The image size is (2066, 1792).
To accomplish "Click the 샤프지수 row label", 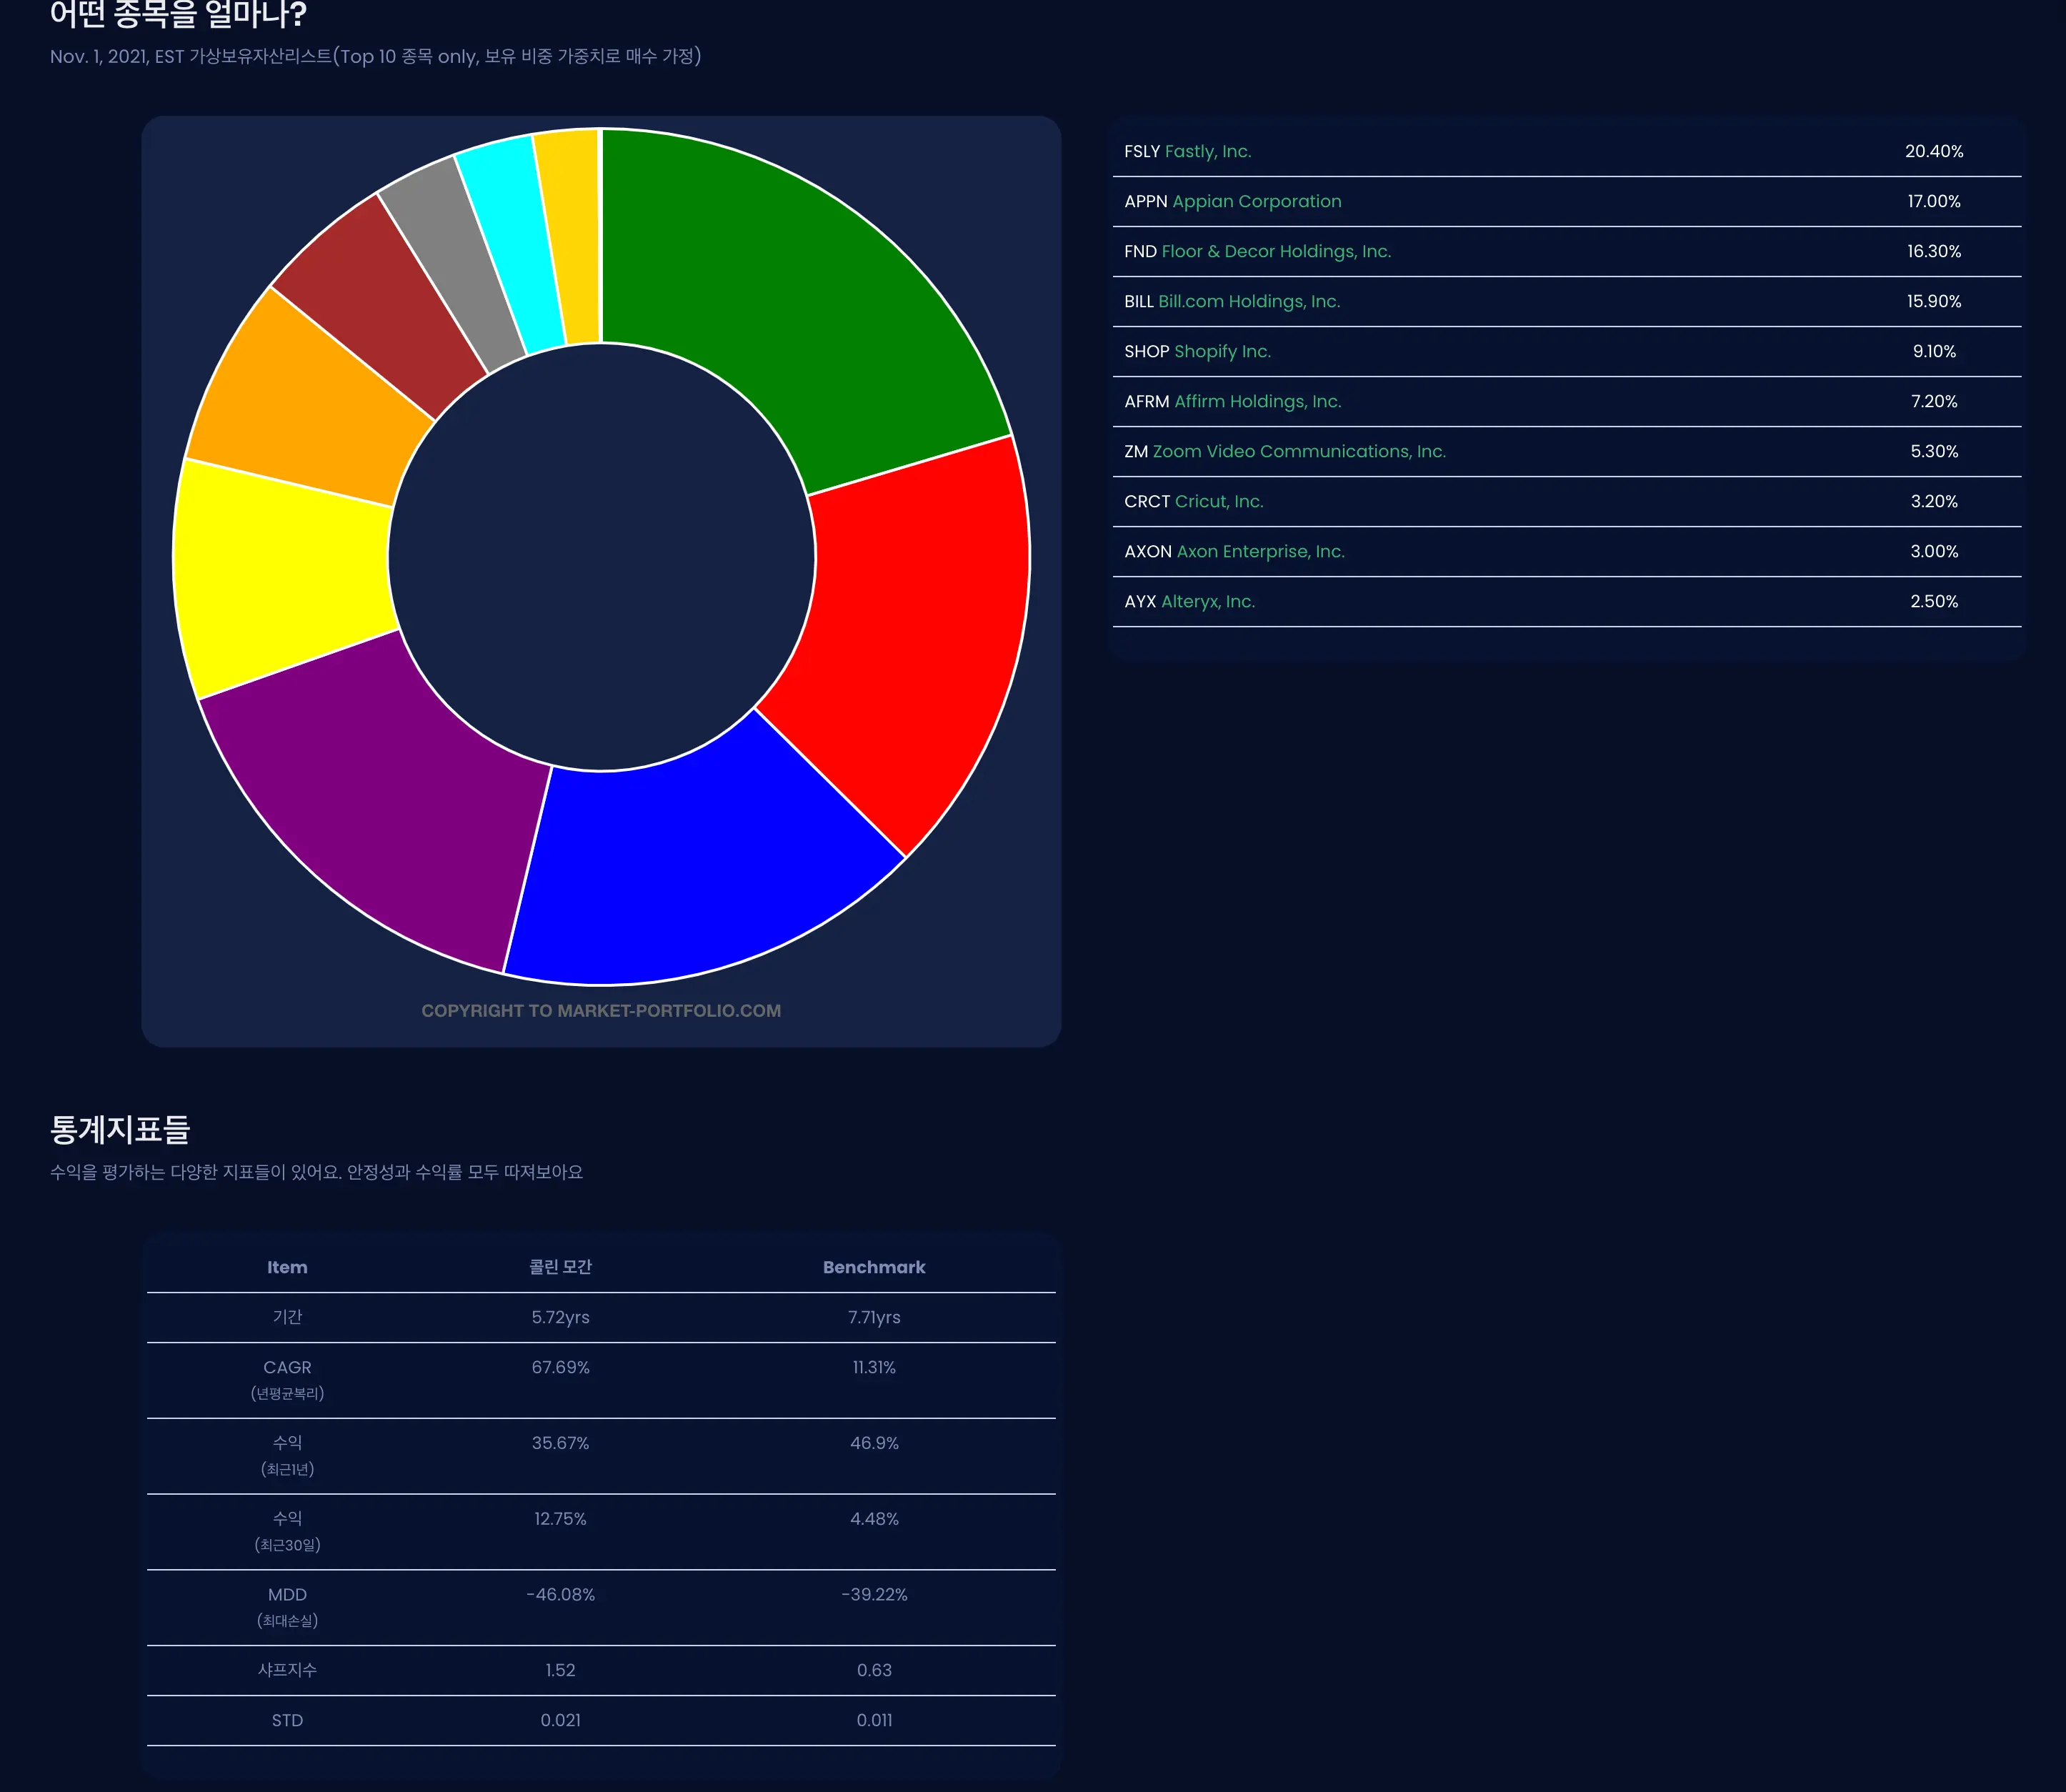I will pos(287,1670).
